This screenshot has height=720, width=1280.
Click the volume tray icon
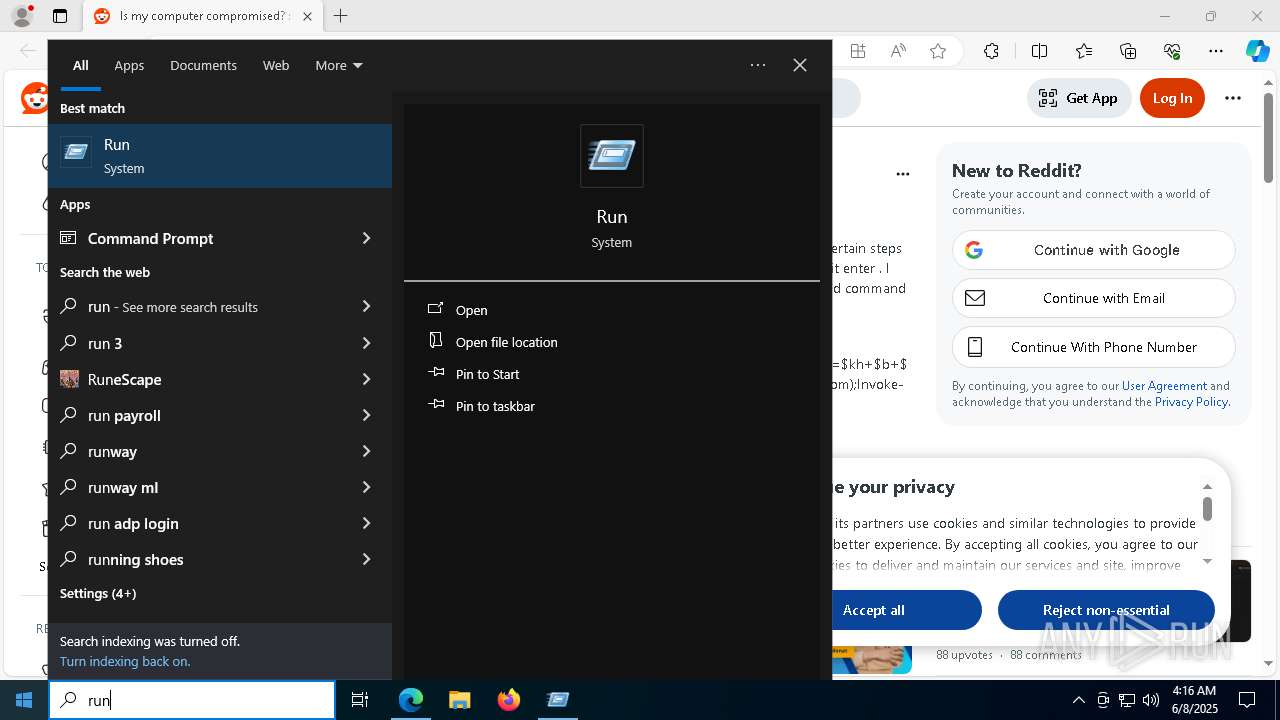click(x=1151, y=700)
